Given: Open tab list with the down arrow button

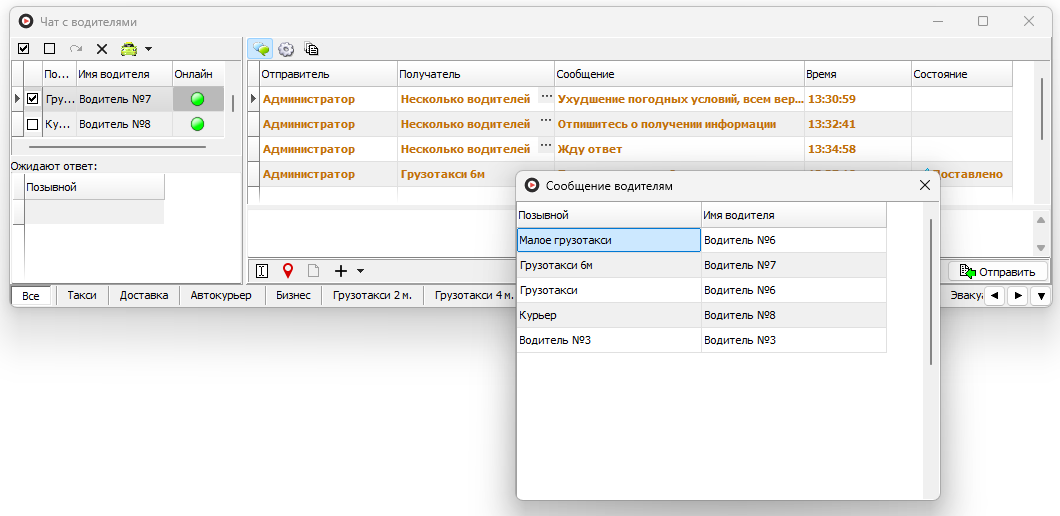Looking at the screenshot, I should coord(1041,296).
